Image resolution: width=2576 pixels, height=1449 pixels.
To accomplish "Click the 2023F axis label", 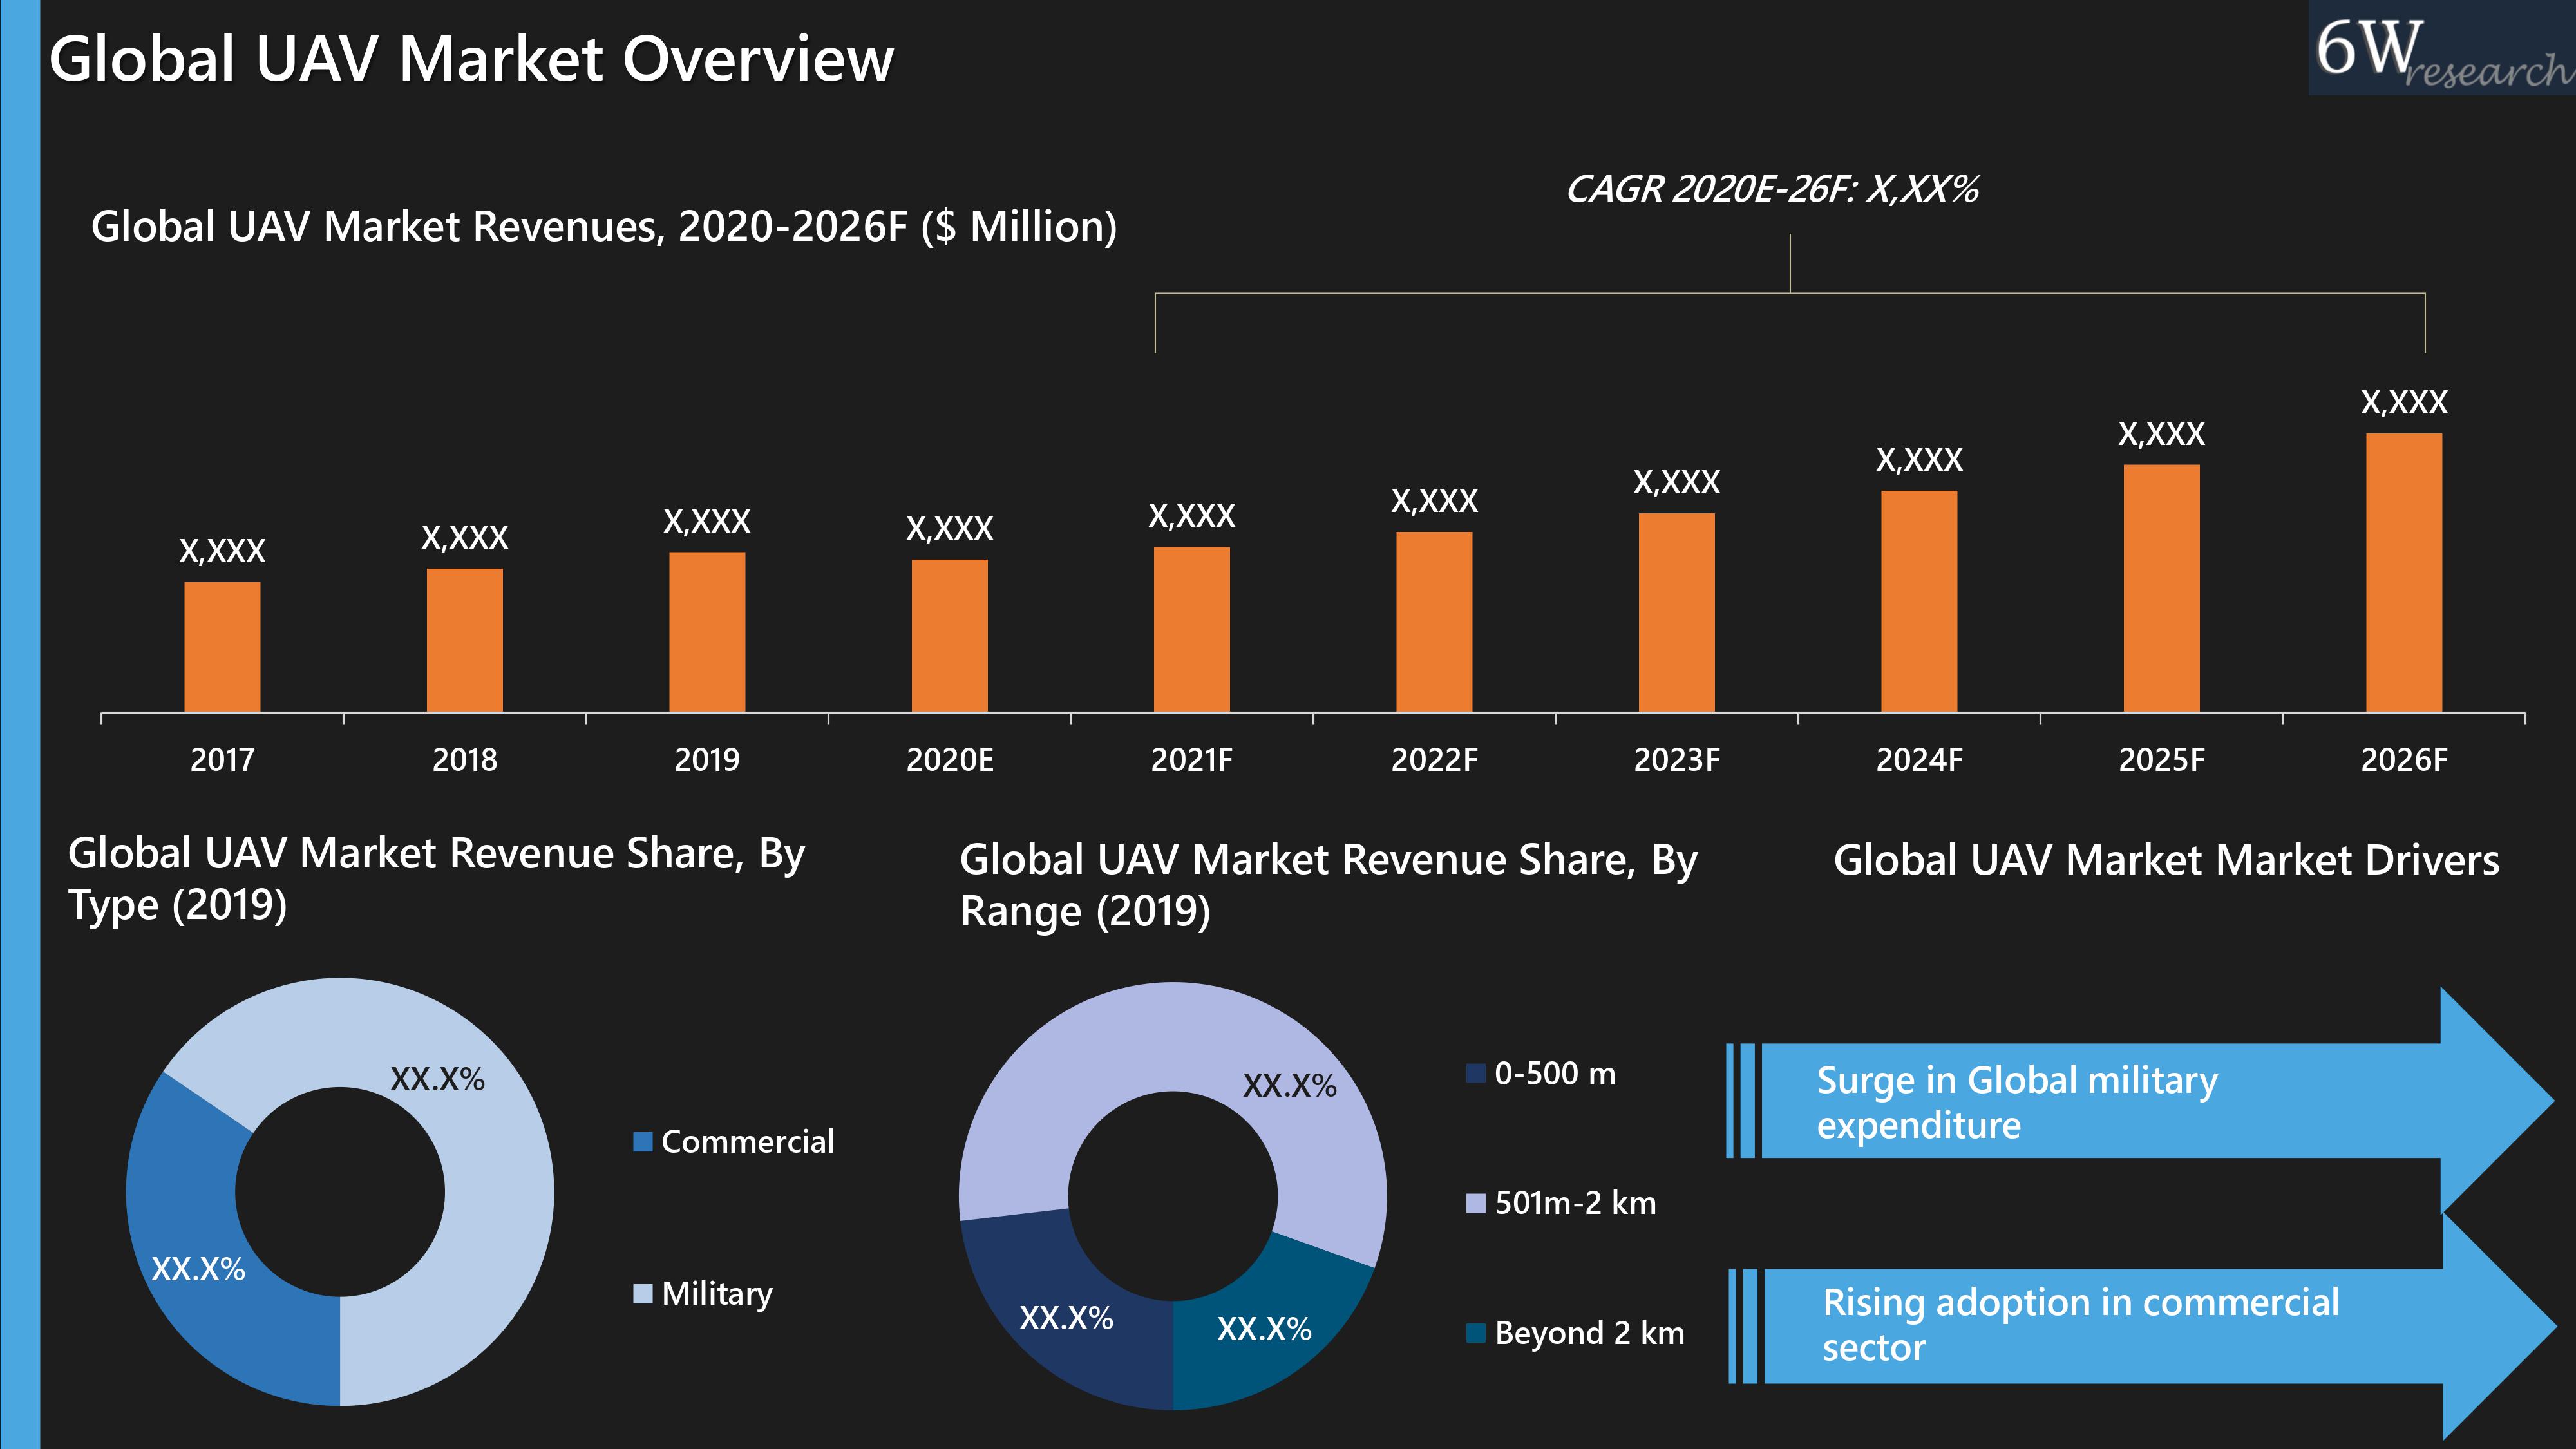I will click(1677, 760).
